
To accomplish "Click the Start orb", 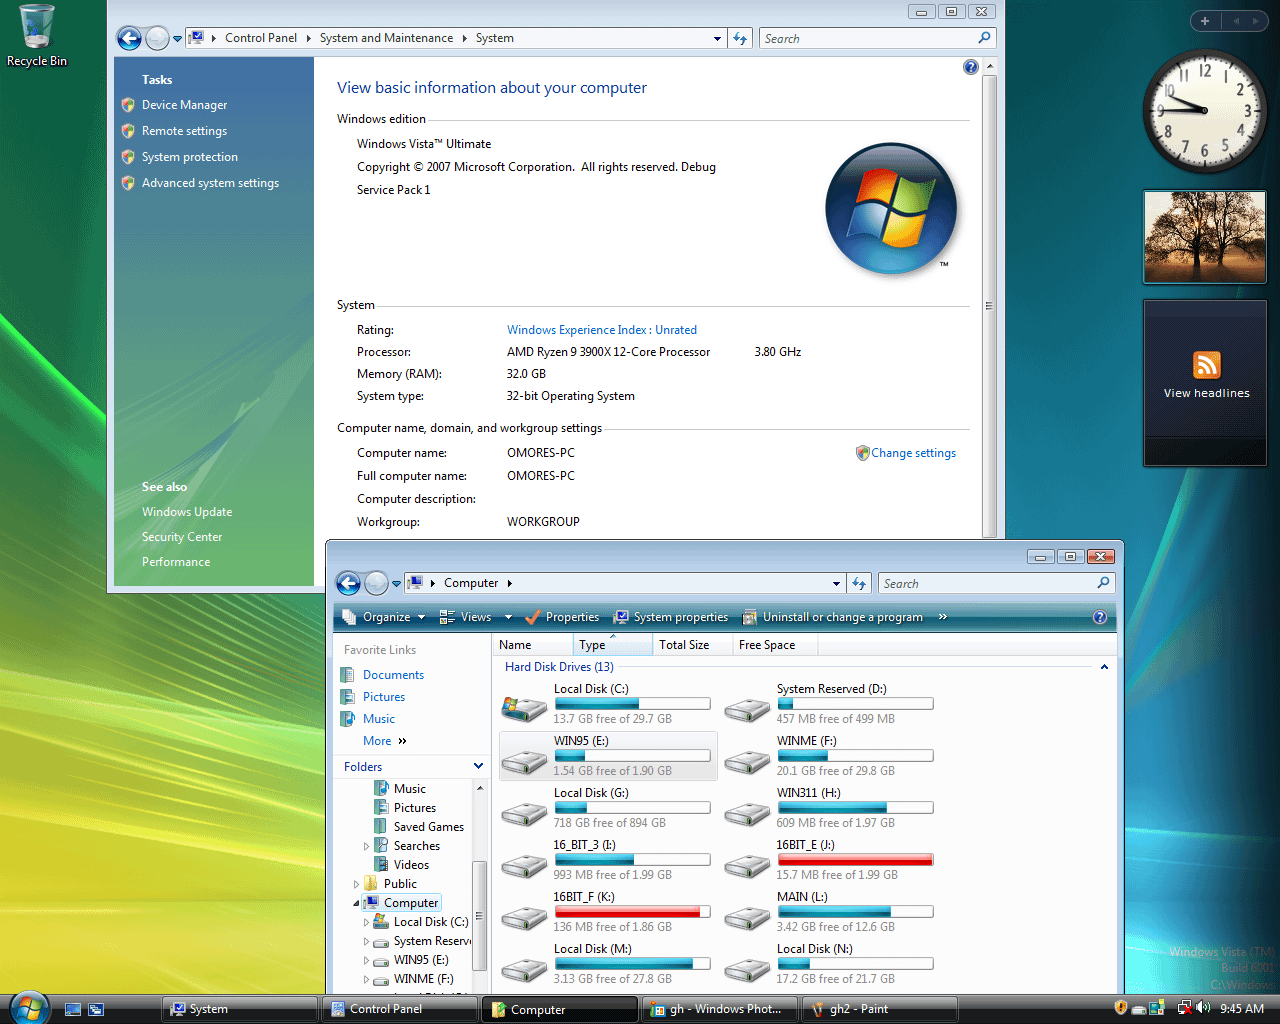I will [28, 1008].
